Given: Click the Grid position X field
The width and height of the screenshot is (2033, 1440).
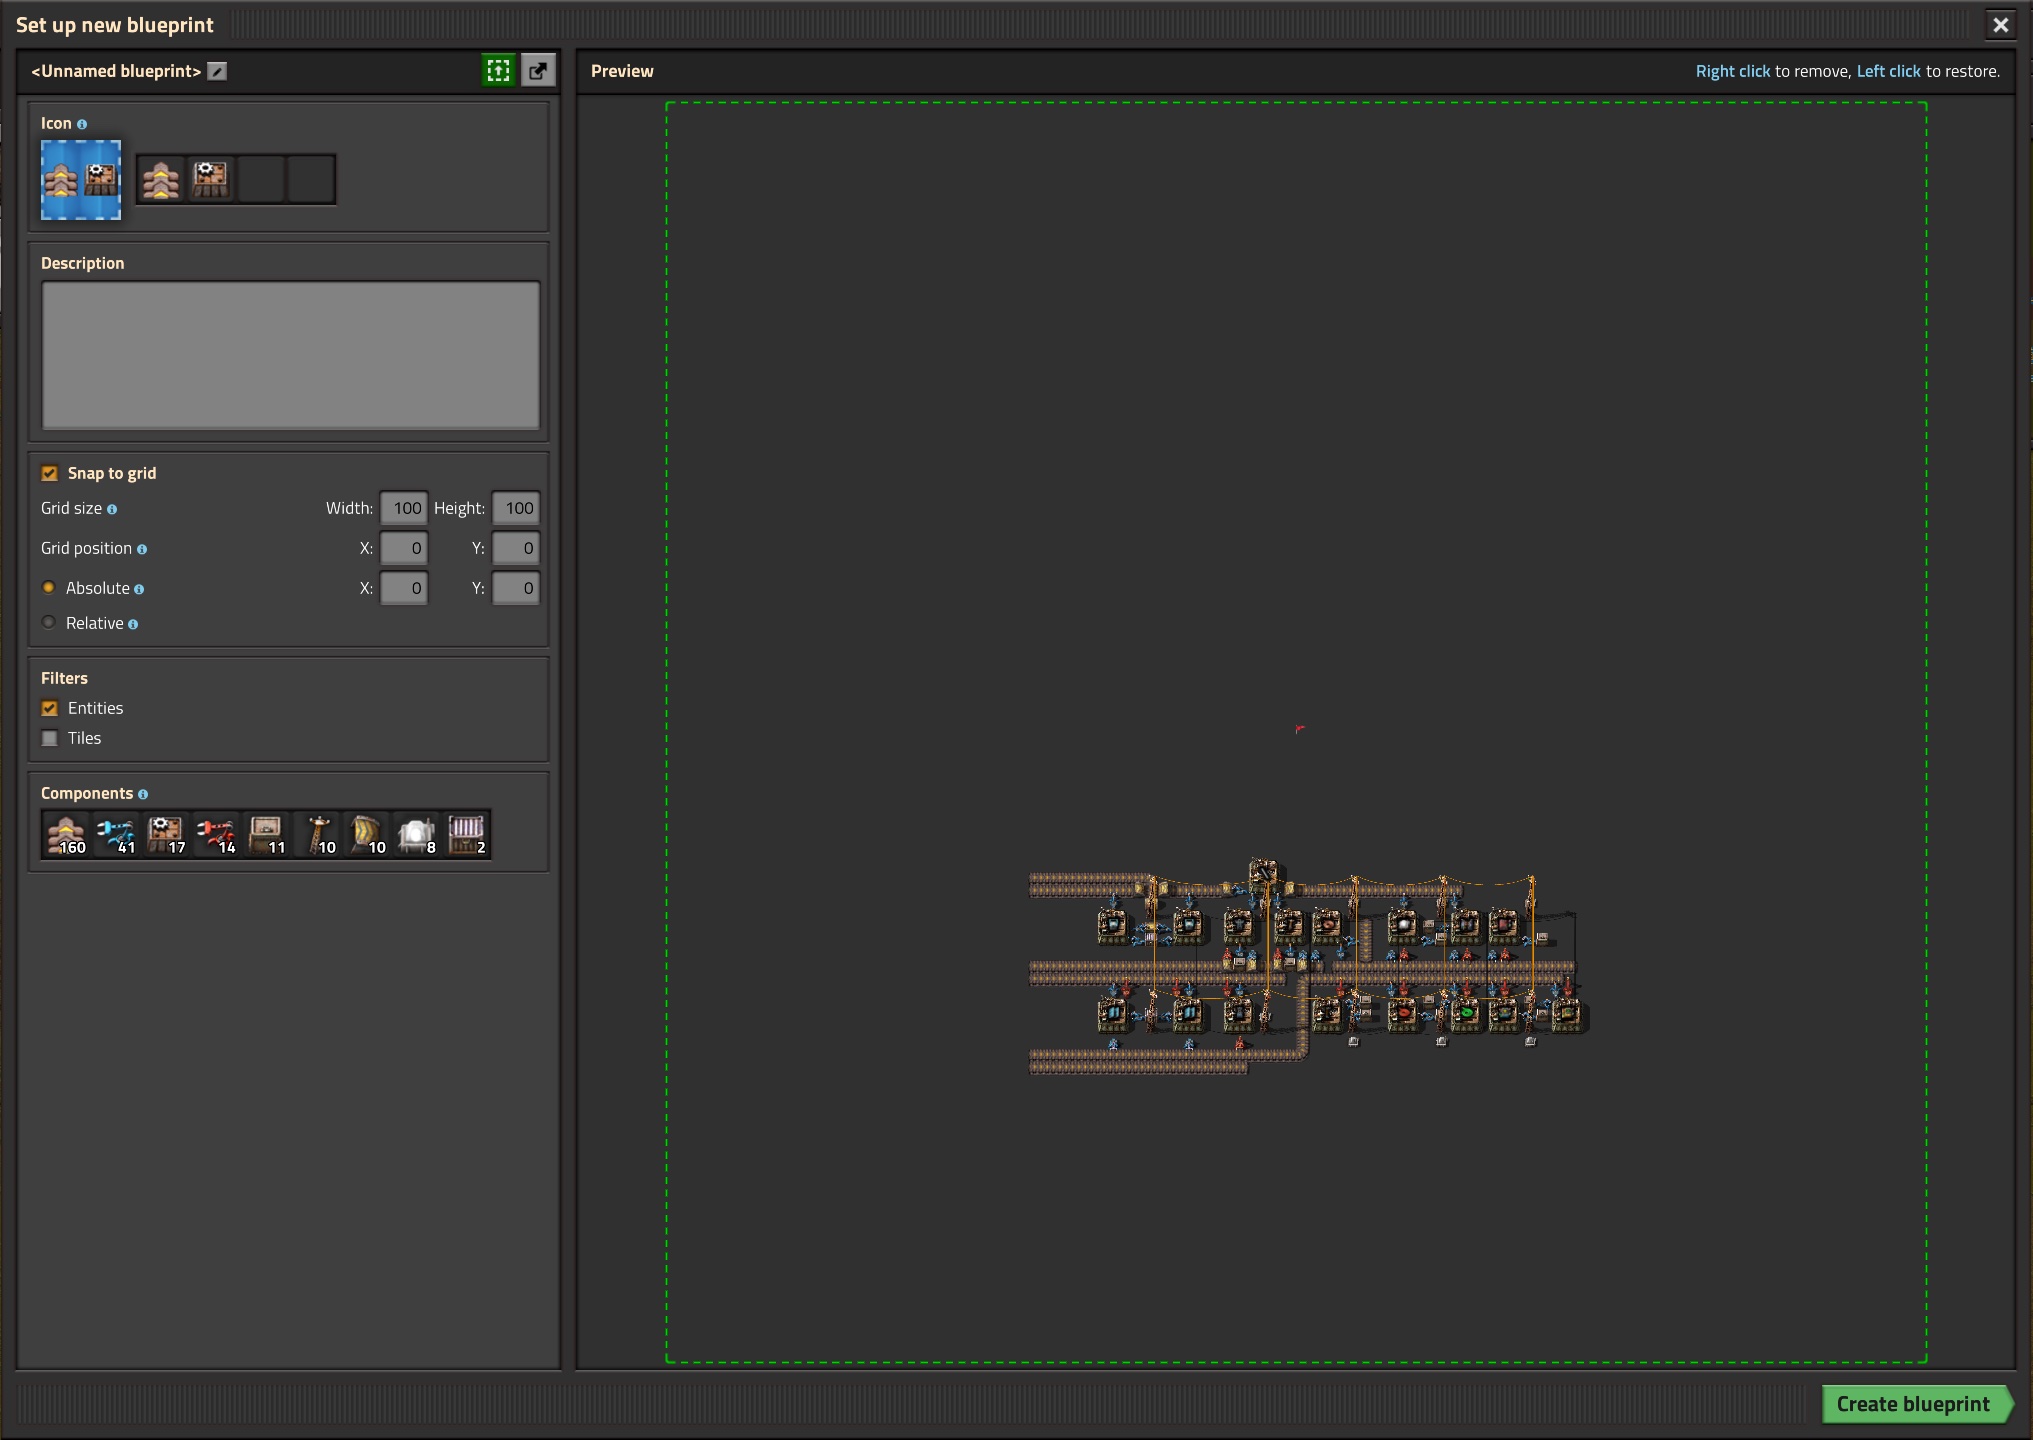Looking at the screenshot, I should point(404,548).
